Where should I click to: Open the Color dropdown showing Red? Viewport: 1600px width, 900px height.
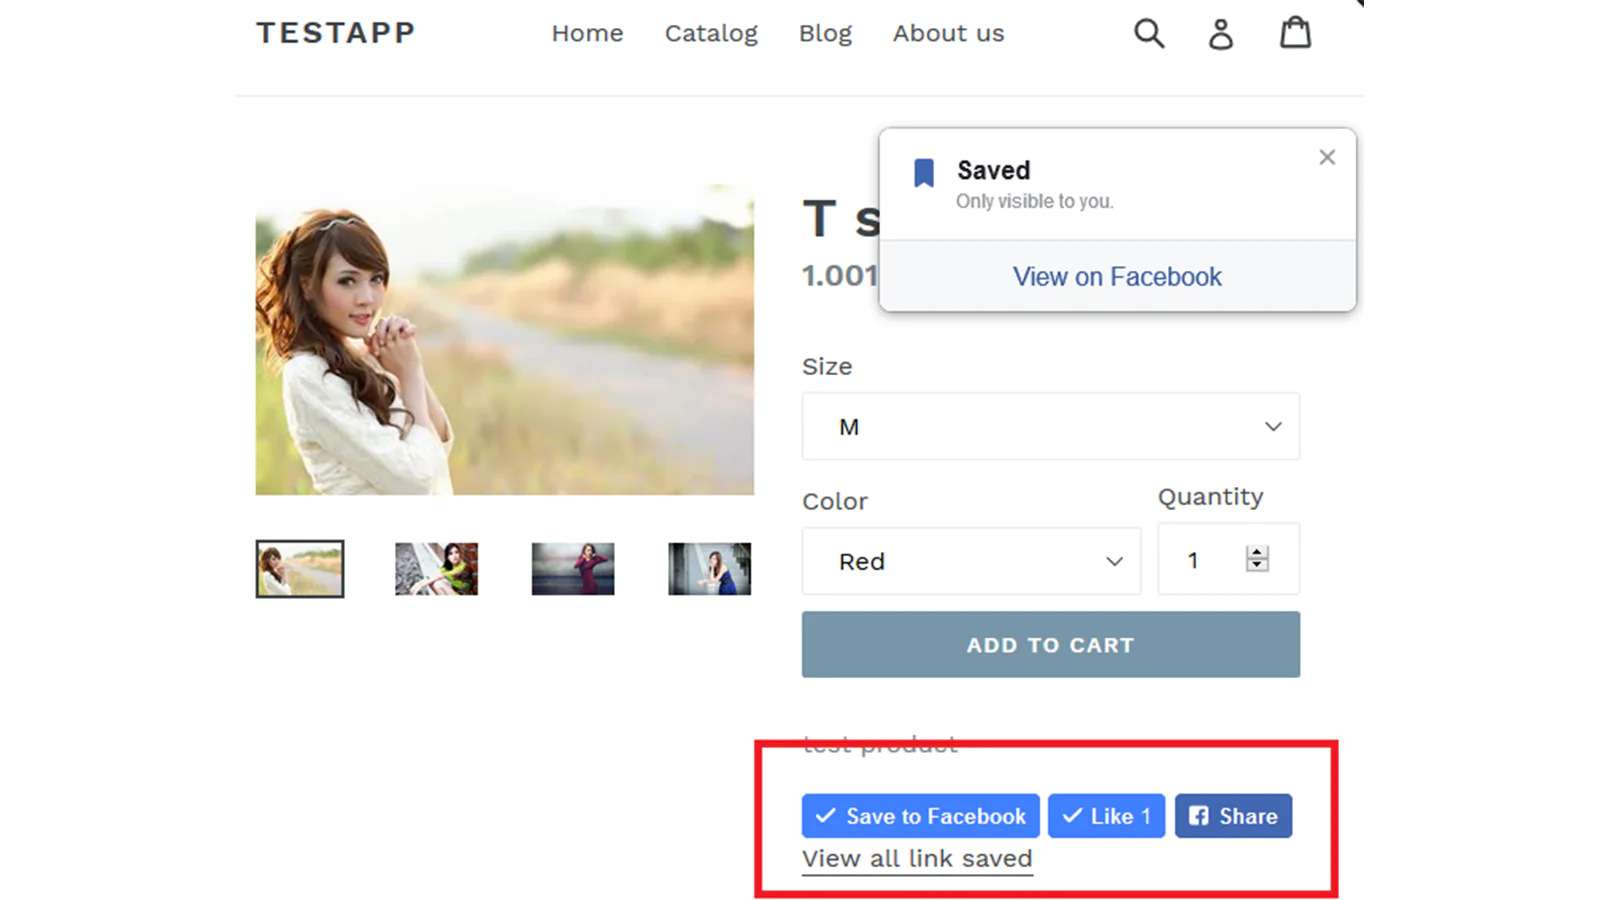[x=970, y=562]
